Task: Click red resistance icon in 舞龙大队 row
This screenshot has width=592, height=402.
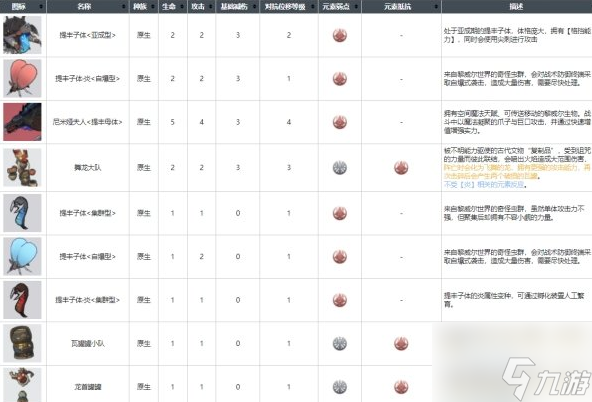Action: click(401, 168)
